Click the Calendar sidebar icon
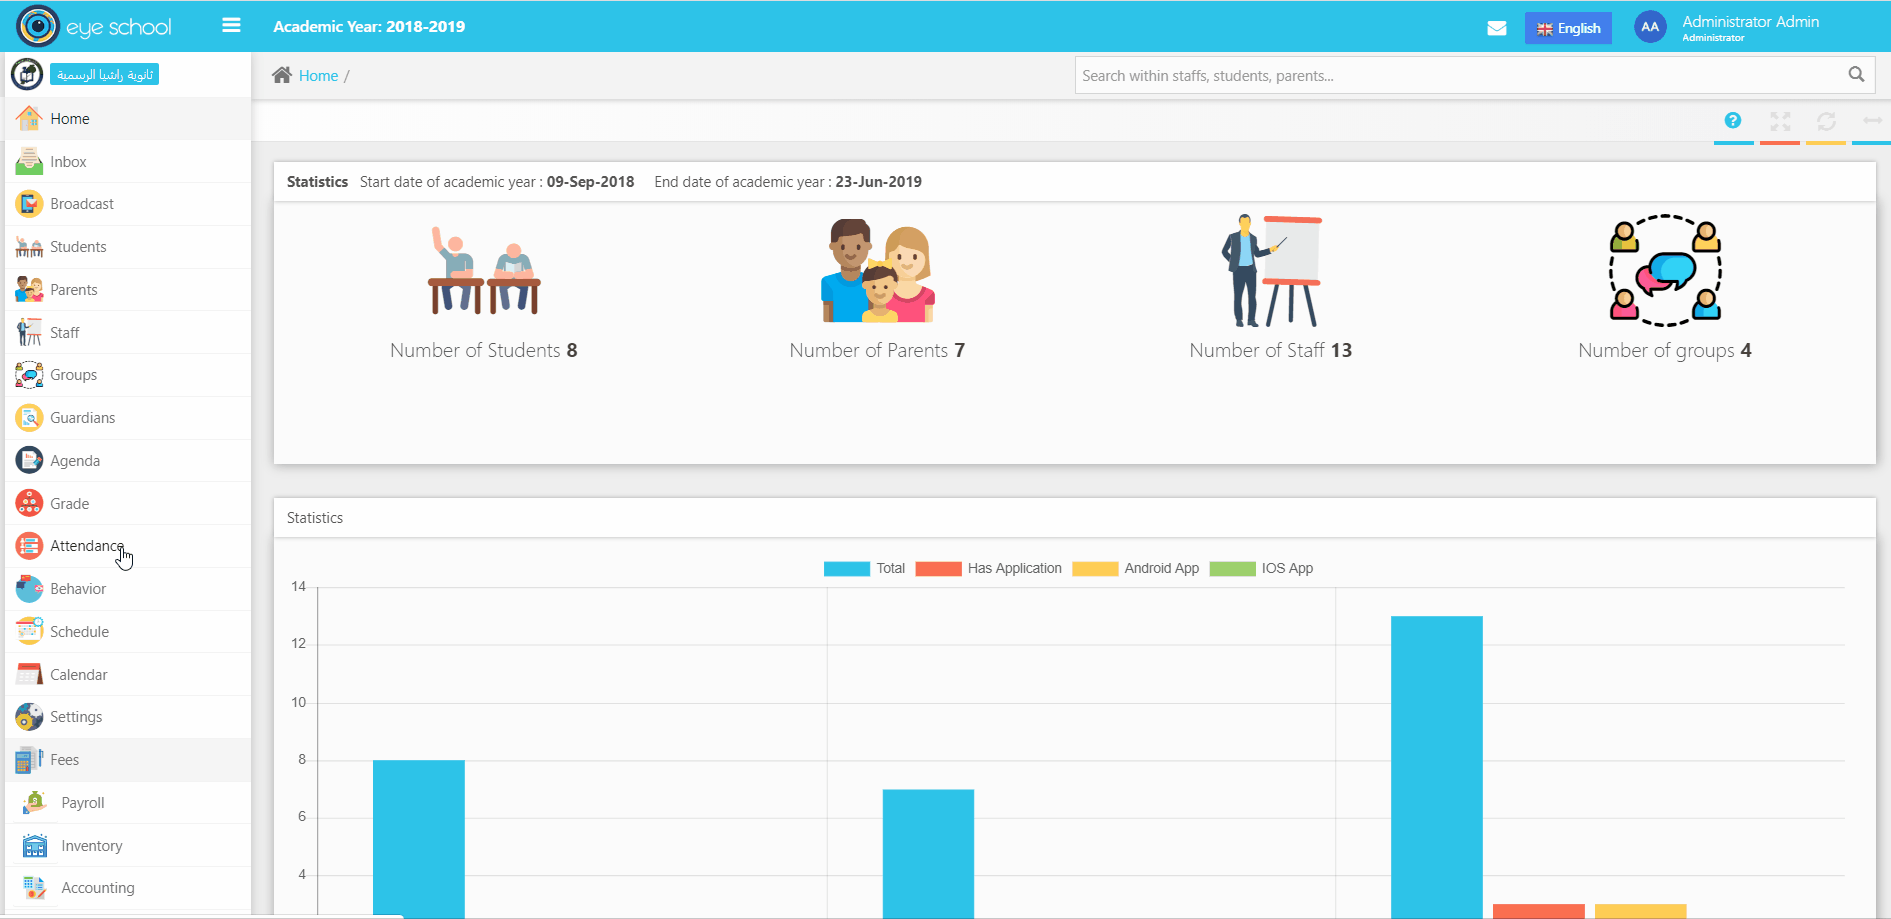Viewport: 1891px width, 919px height. coord(29,674)
